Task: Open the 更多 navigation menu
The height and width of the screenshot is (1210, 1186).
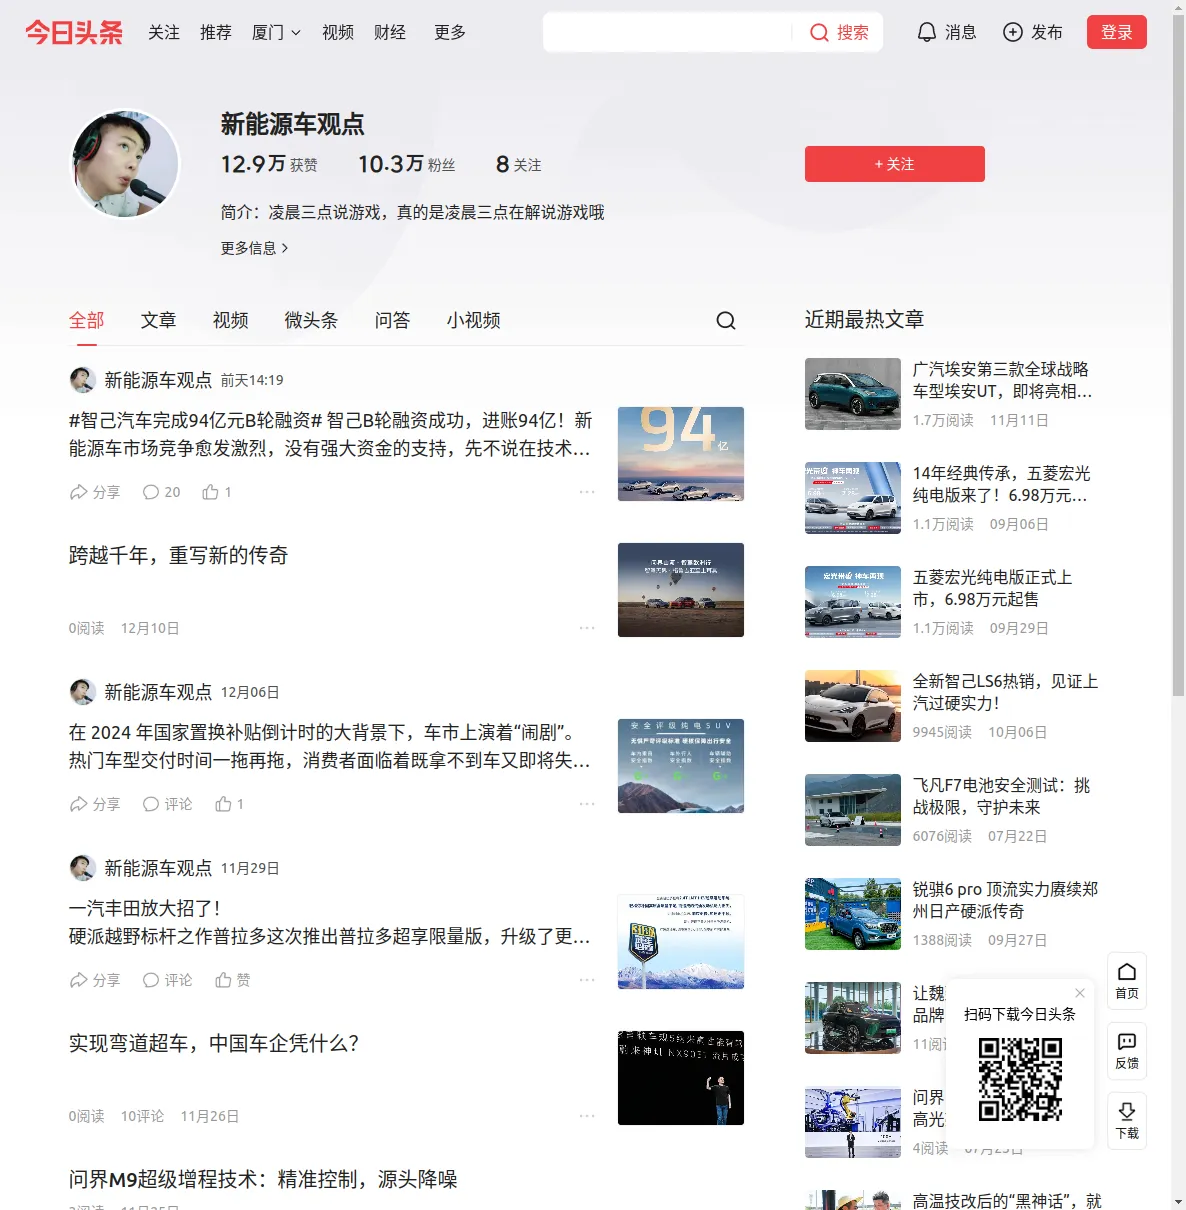Action: tap(450, 32)
